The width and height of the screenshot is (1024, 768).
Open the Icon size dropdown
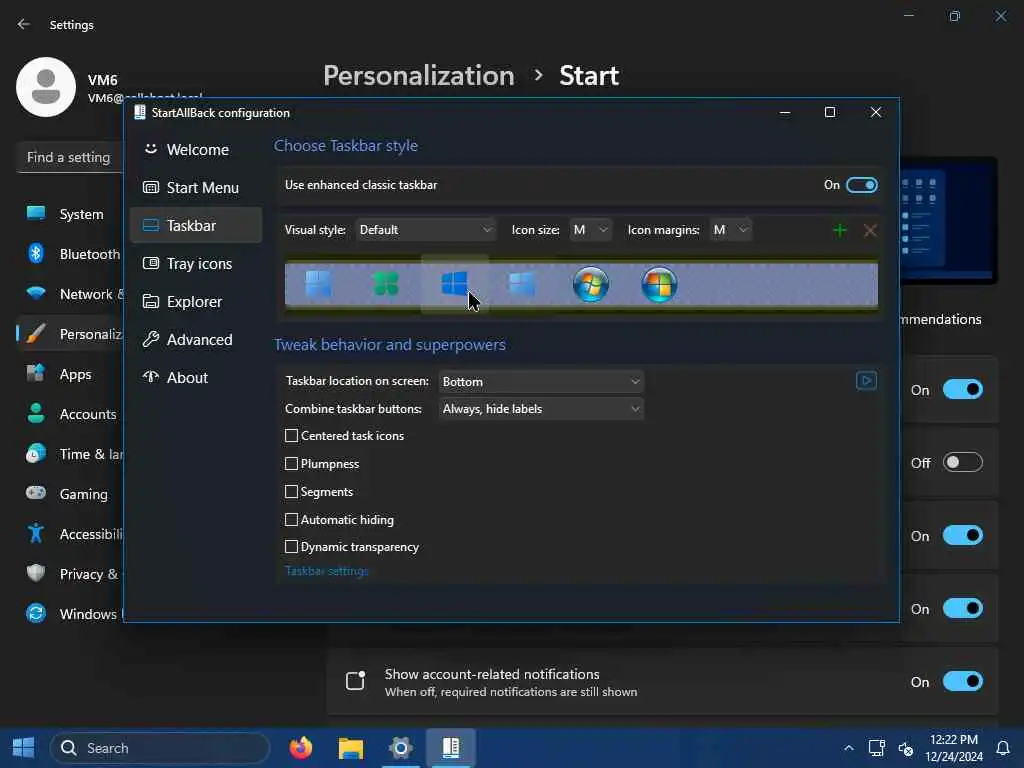(x=590, y=230)
